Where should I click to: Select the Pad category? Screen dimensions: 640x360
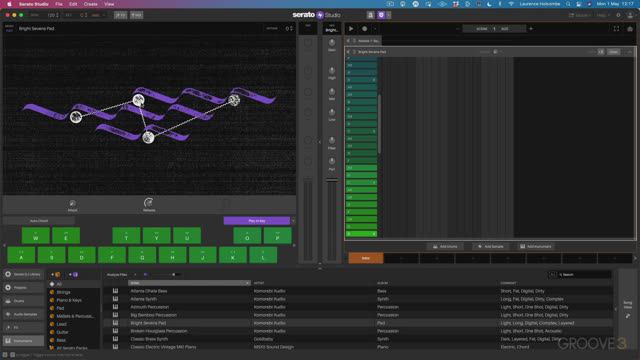click(x=74, y=308)
